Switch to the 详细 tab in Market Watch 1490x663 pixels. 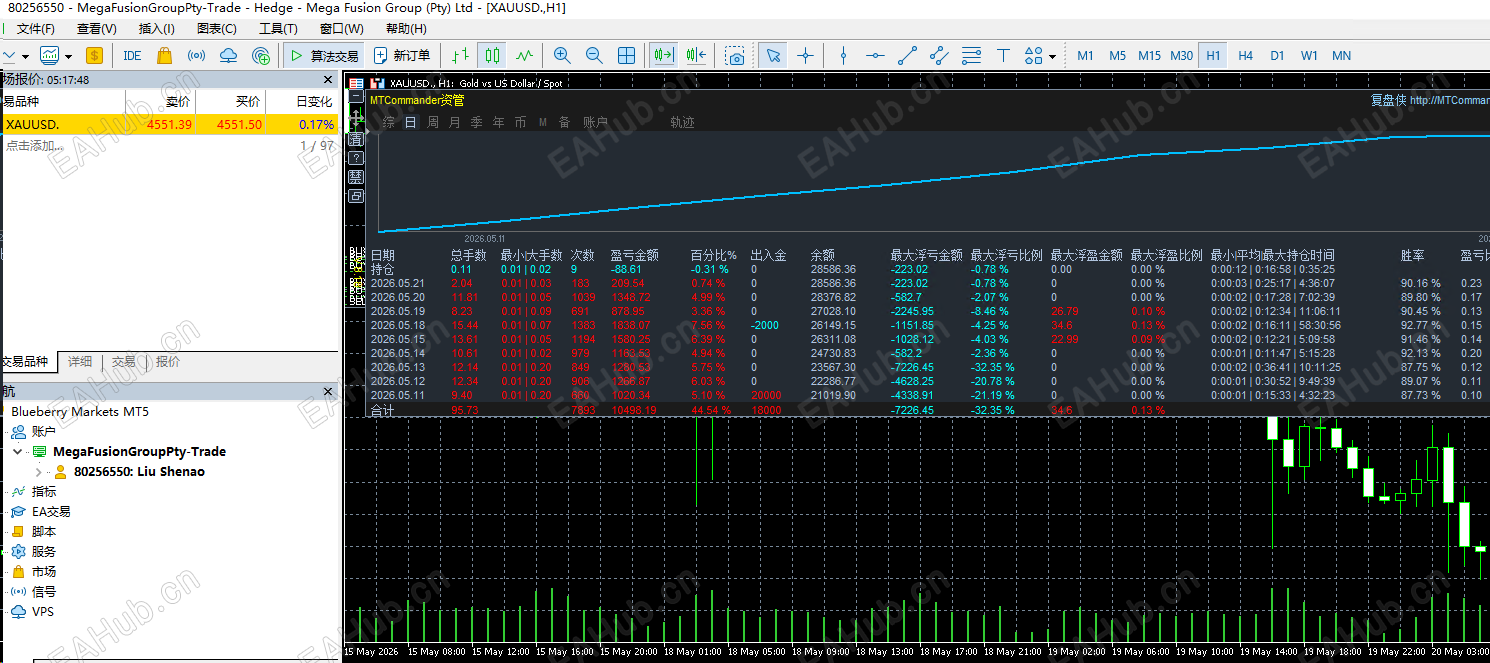[80, 362]
